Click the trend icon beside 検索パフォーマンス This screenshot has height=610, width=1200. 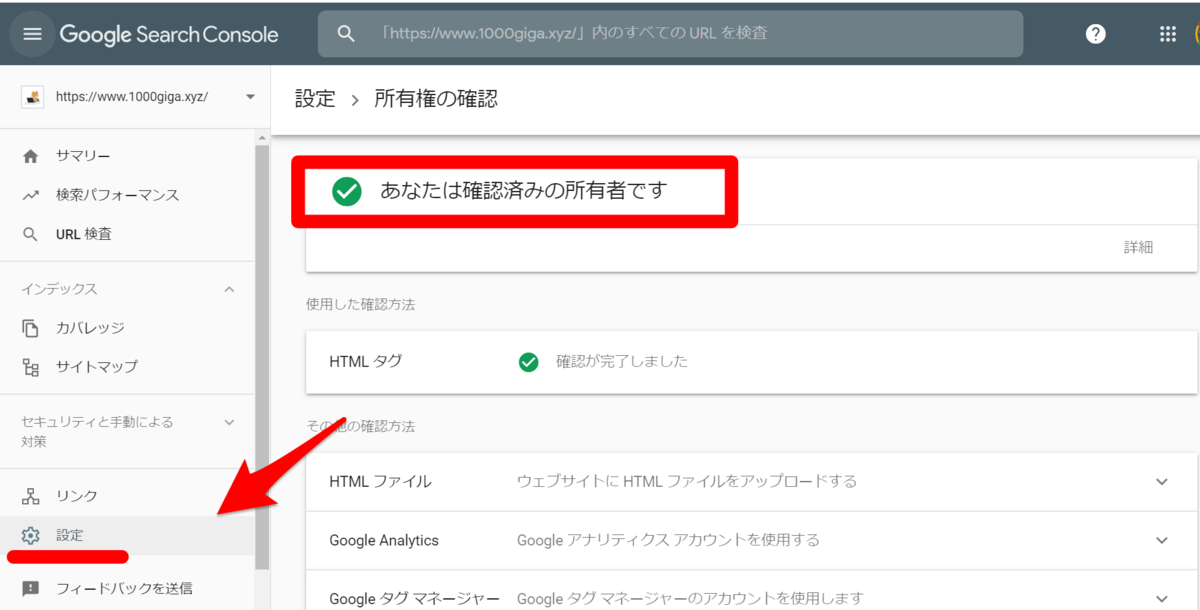pos(31,195)
